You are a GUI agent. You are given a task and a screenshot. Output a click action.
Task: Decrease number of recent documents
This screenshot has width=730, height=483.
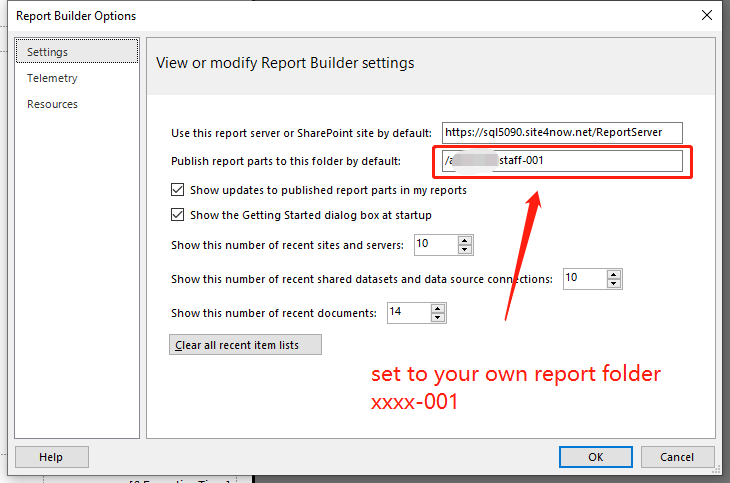pyautogui.click(x=437, y=317)
